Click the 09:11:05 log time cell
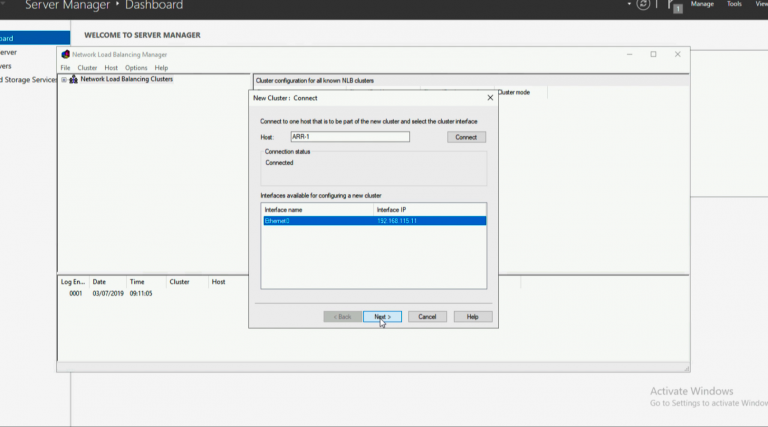The width and height of the screenshot is (768, 427). point(141,293)
